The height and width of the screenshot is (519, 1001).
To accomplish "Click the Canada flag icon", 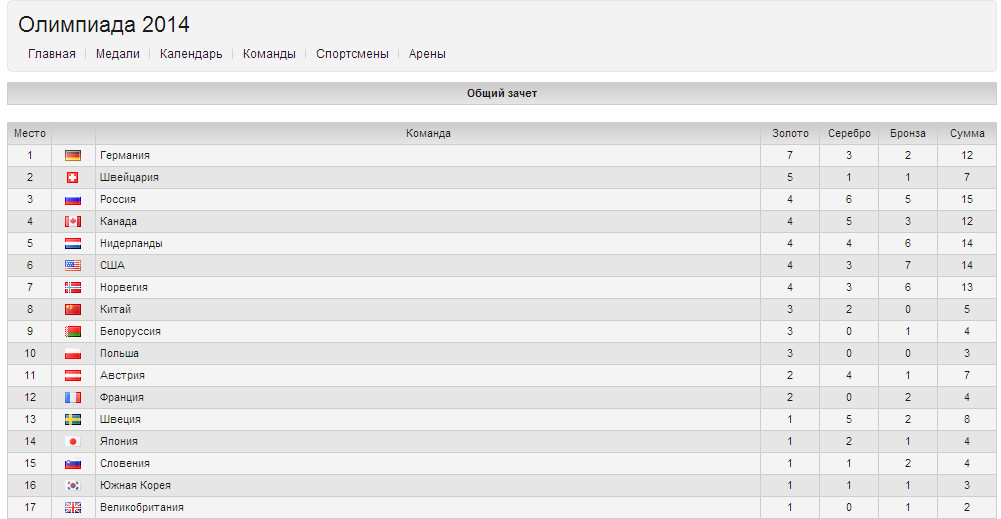I will (73, 222).
